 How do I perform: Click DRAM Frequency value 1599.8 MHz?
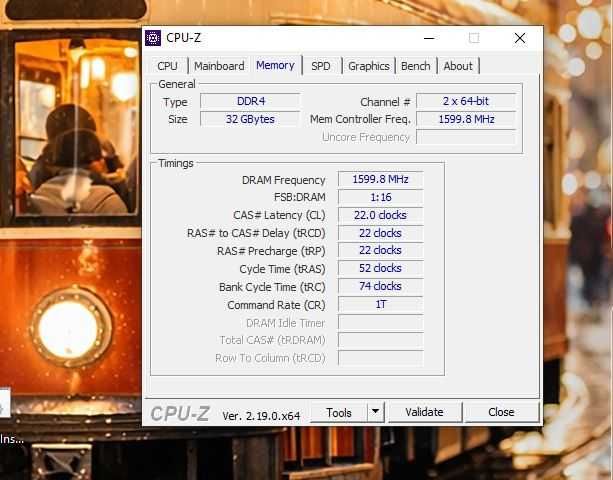(380, 179)
